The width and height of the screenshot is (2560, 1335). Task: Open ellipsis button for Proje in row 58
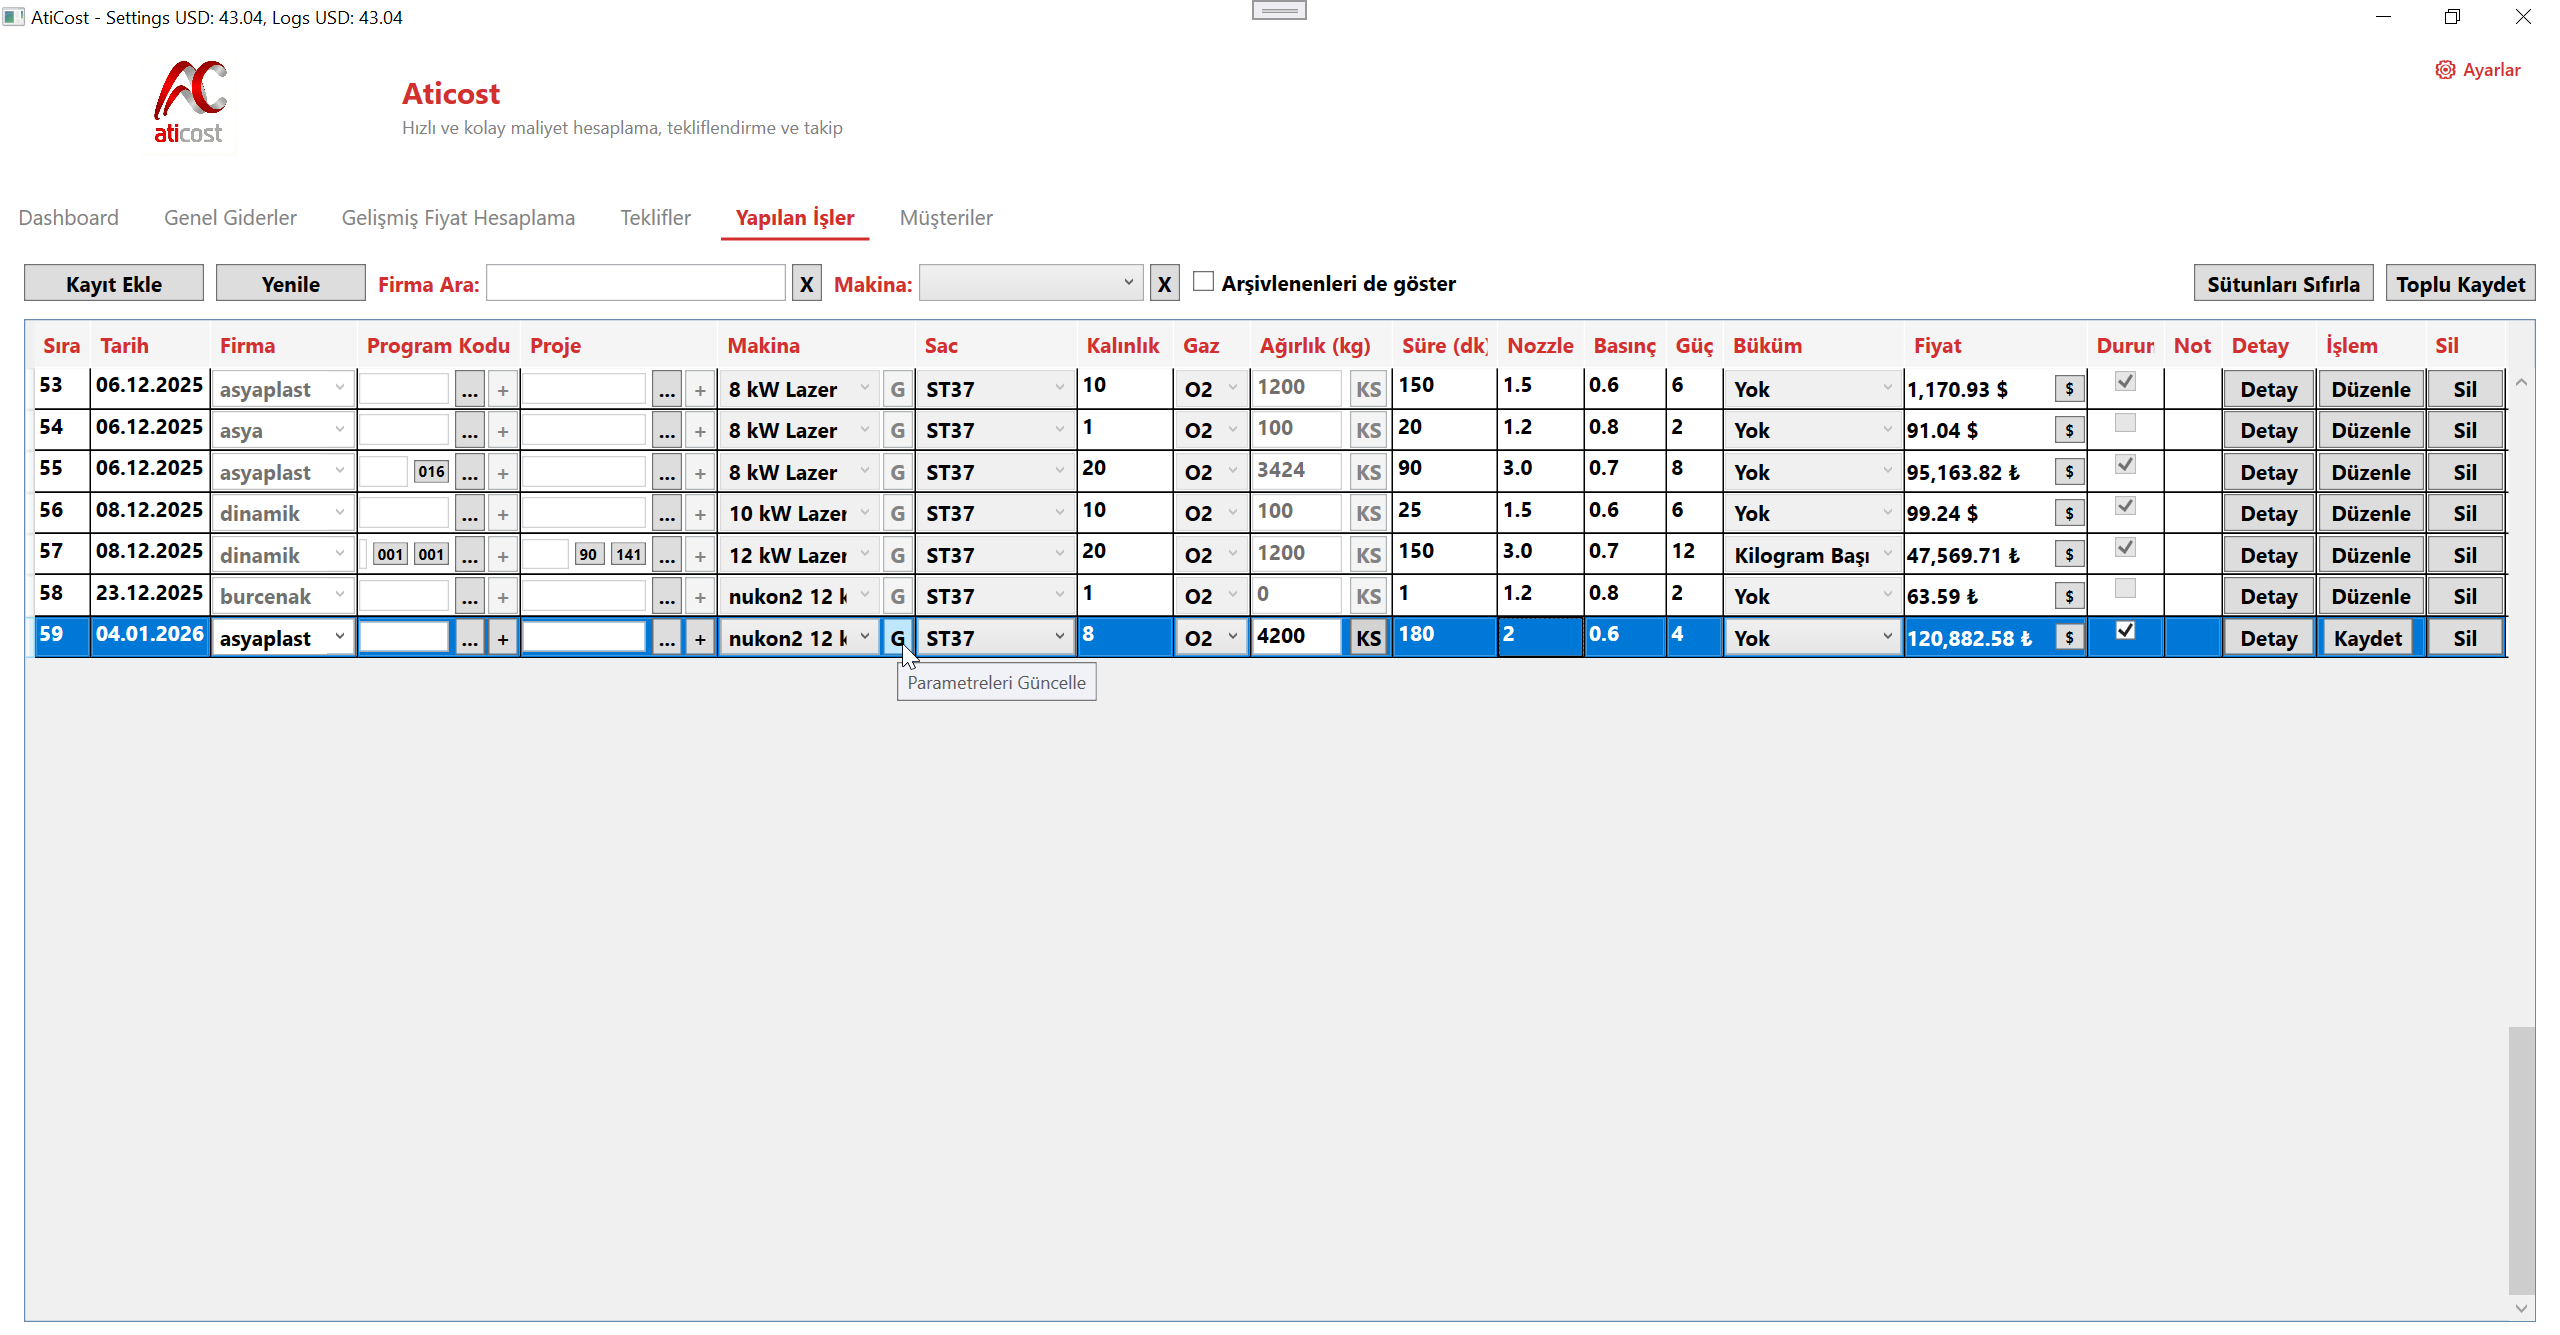click(667, 597)
